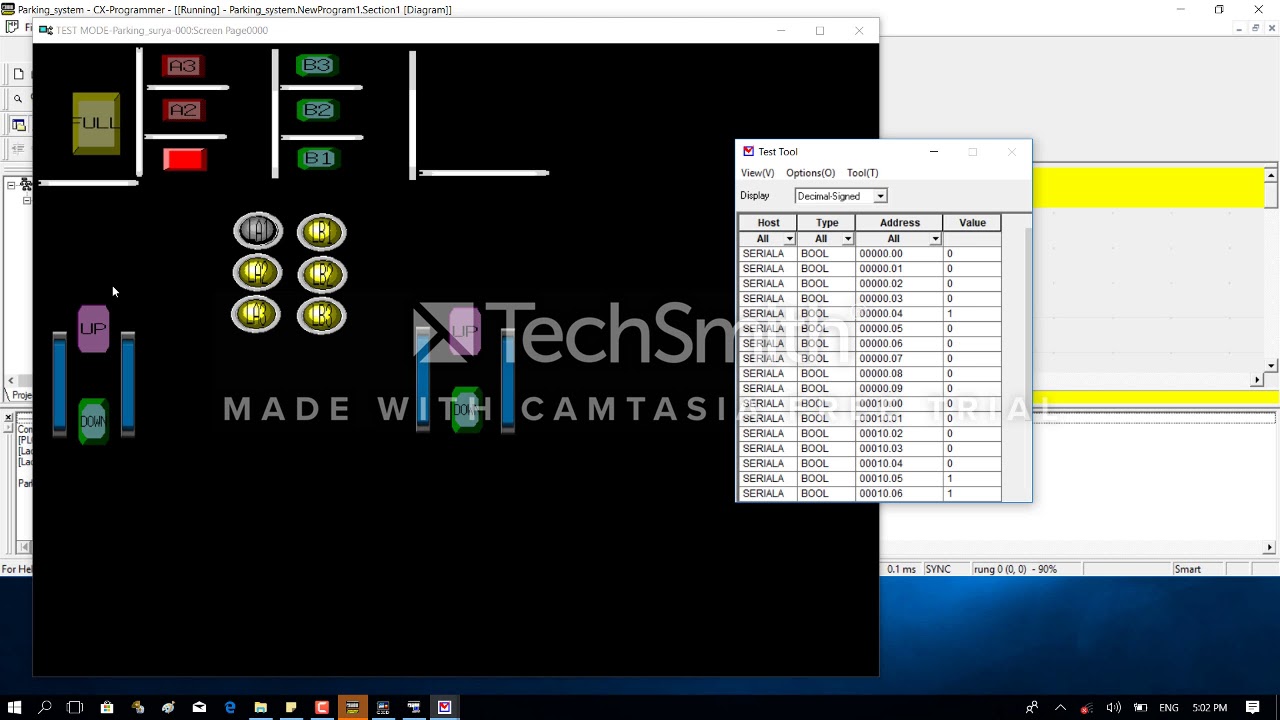Click the Value column header
Viewport: 1280px width, 720px height.
coord(972,223)
